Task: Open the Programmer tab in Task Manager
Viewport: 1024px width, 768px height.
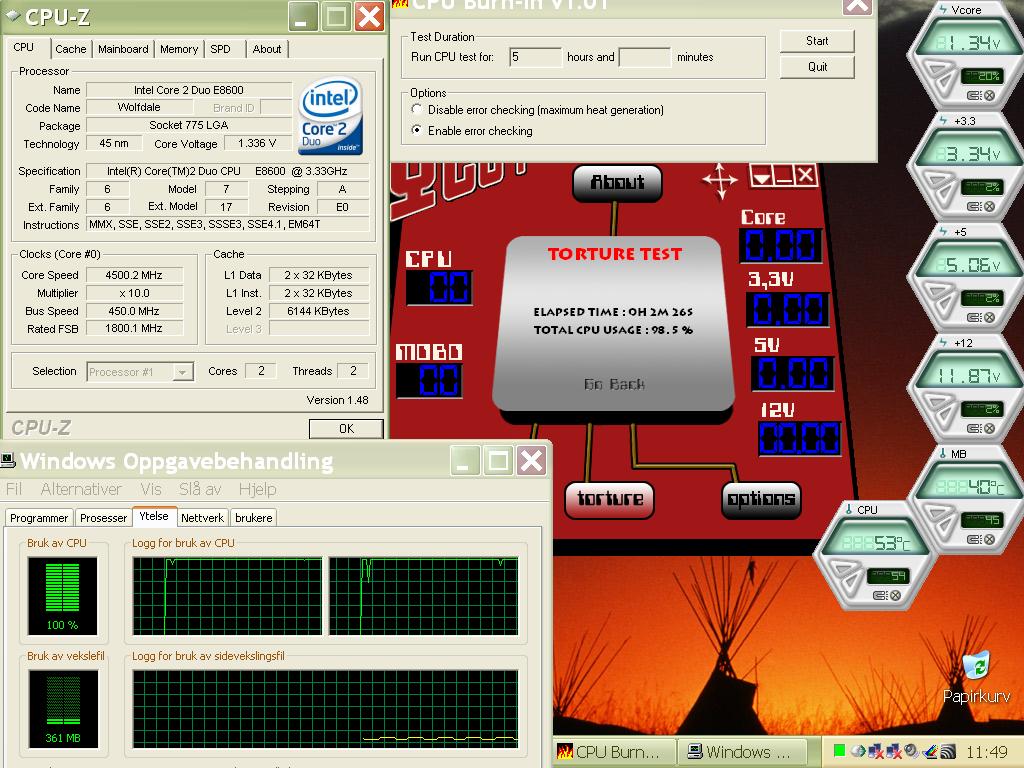Action: pos(39,518)
